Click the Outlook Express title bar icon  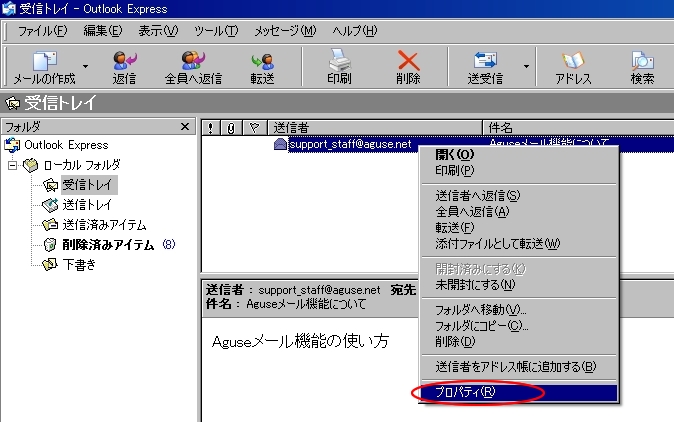tap(9, 9)
